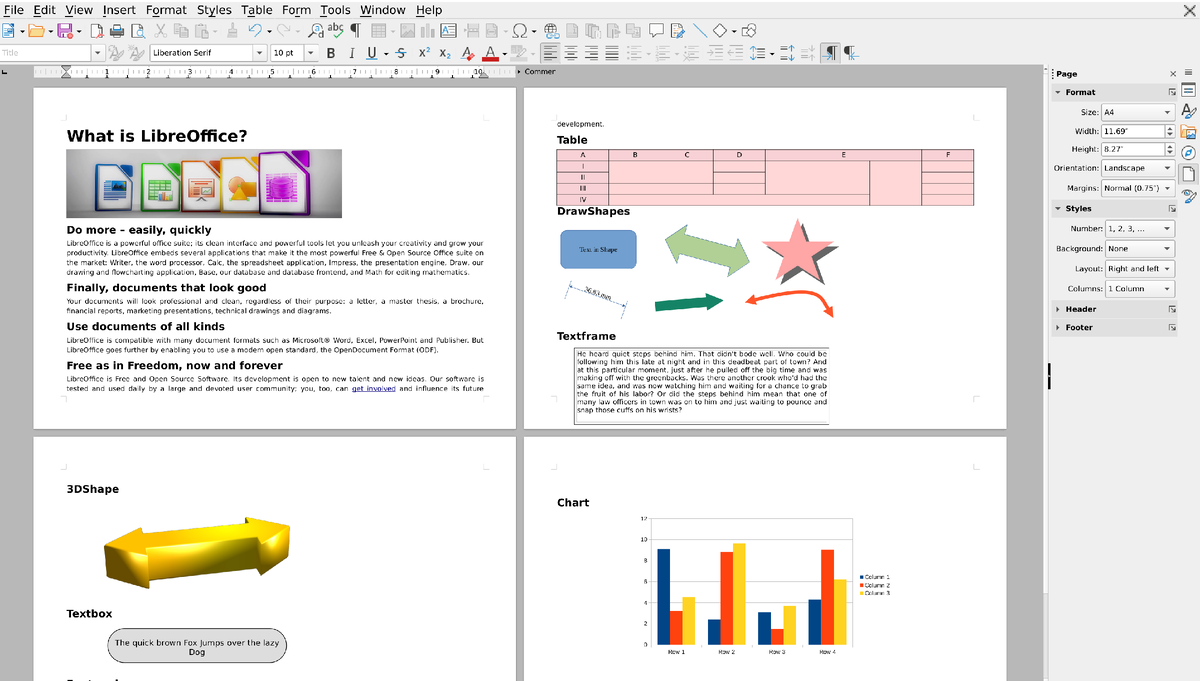The image size is (1200, 681).
Task: Align paragraph left
Action: 550,53
